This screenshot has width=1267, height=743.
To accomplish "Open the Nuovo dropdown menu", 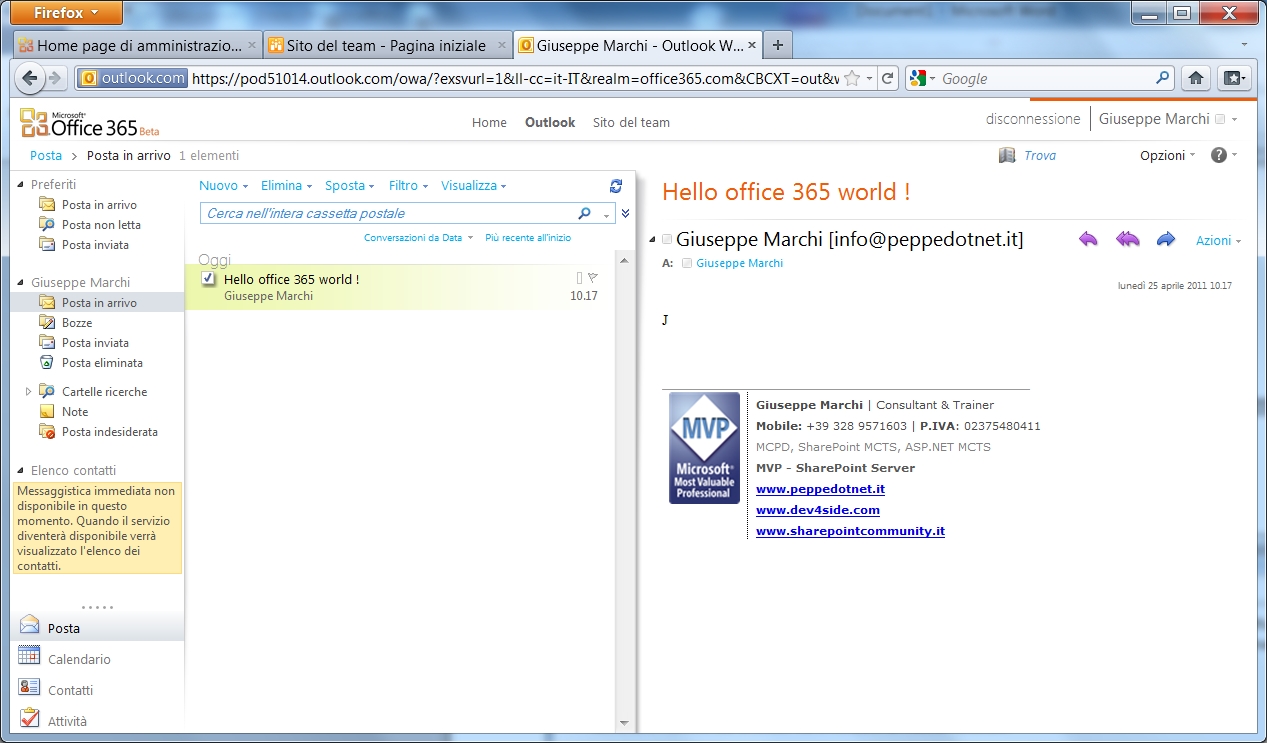I will pyautogui.click(x=223, y=185).
